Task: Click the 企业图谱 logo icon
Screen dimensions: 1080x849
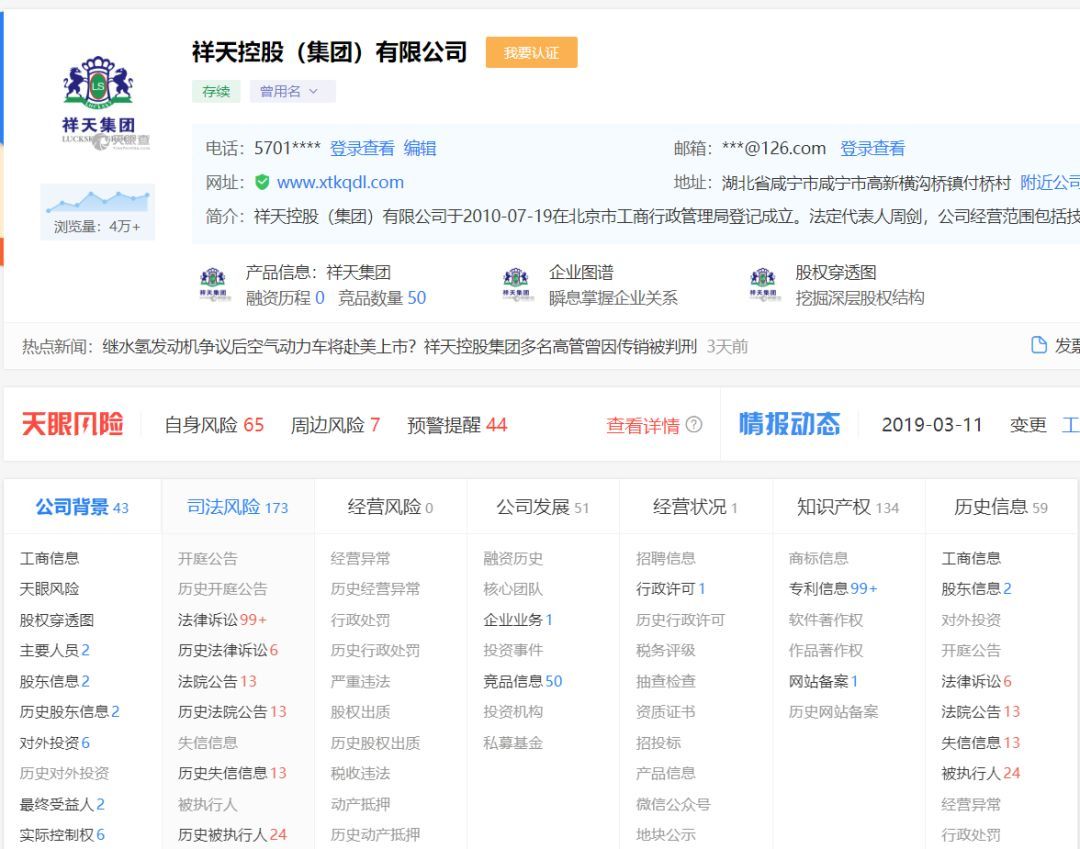Action: point(516,285)
